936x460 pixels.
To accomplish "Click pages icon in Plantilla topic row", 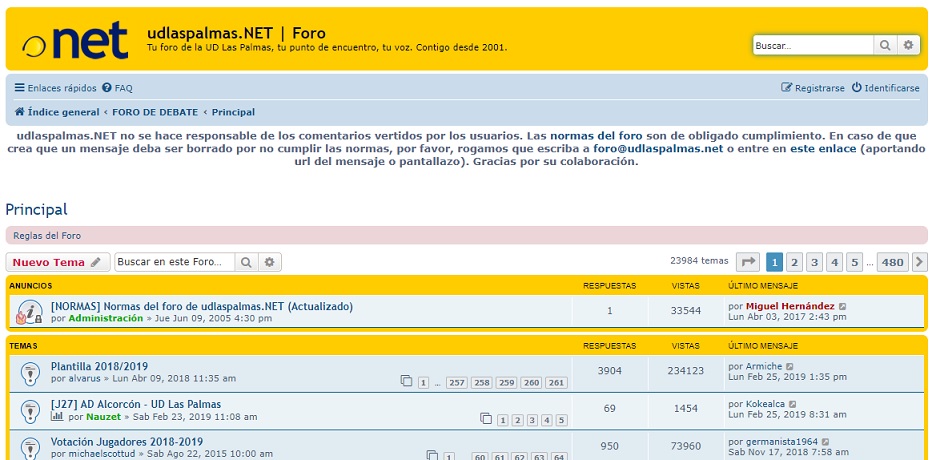I will pos(407,381).
